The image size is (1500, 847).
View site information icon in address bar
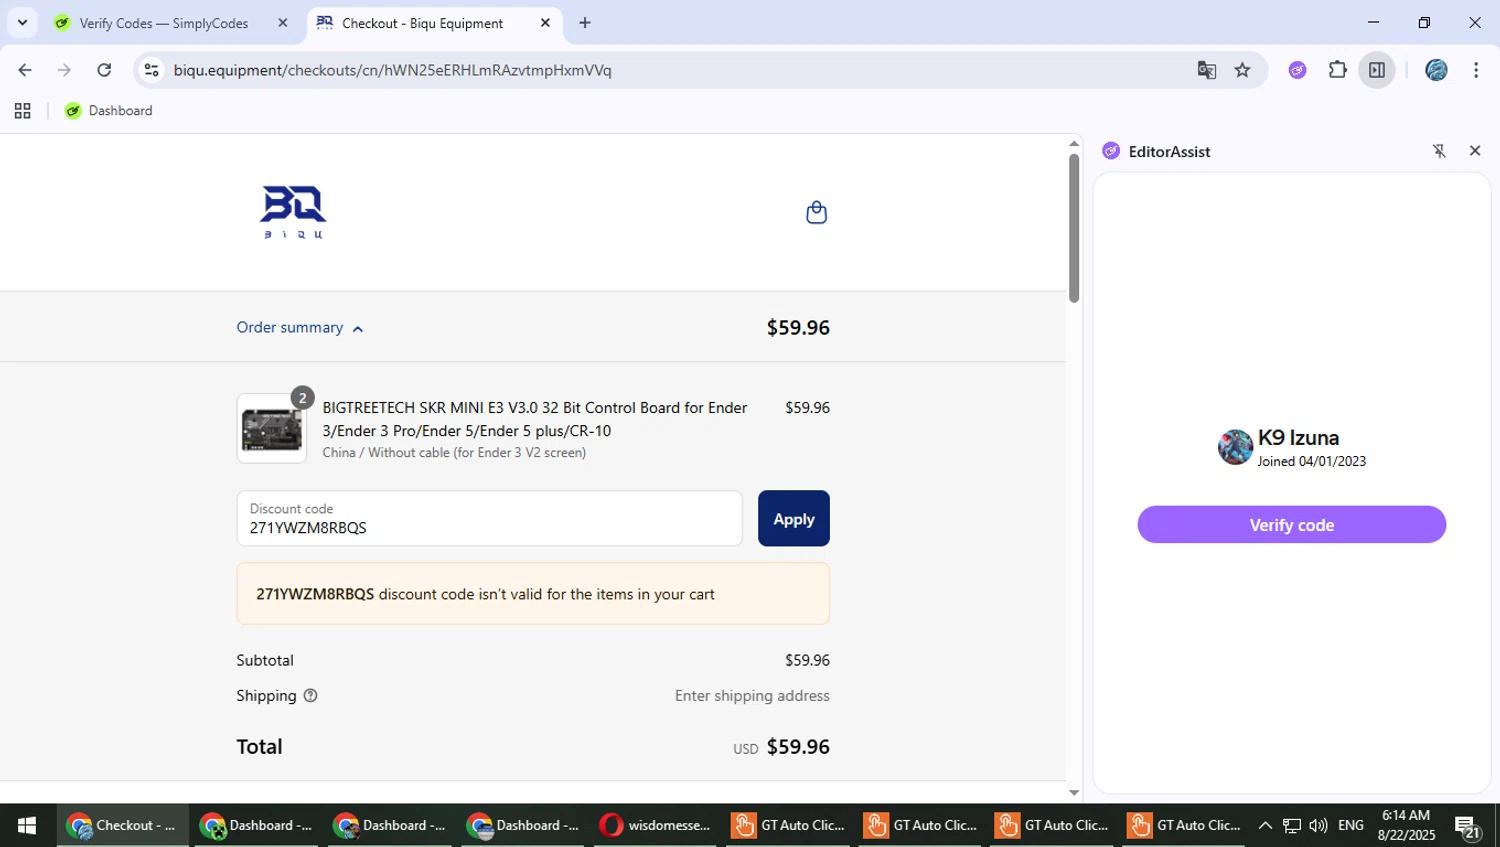151,70
